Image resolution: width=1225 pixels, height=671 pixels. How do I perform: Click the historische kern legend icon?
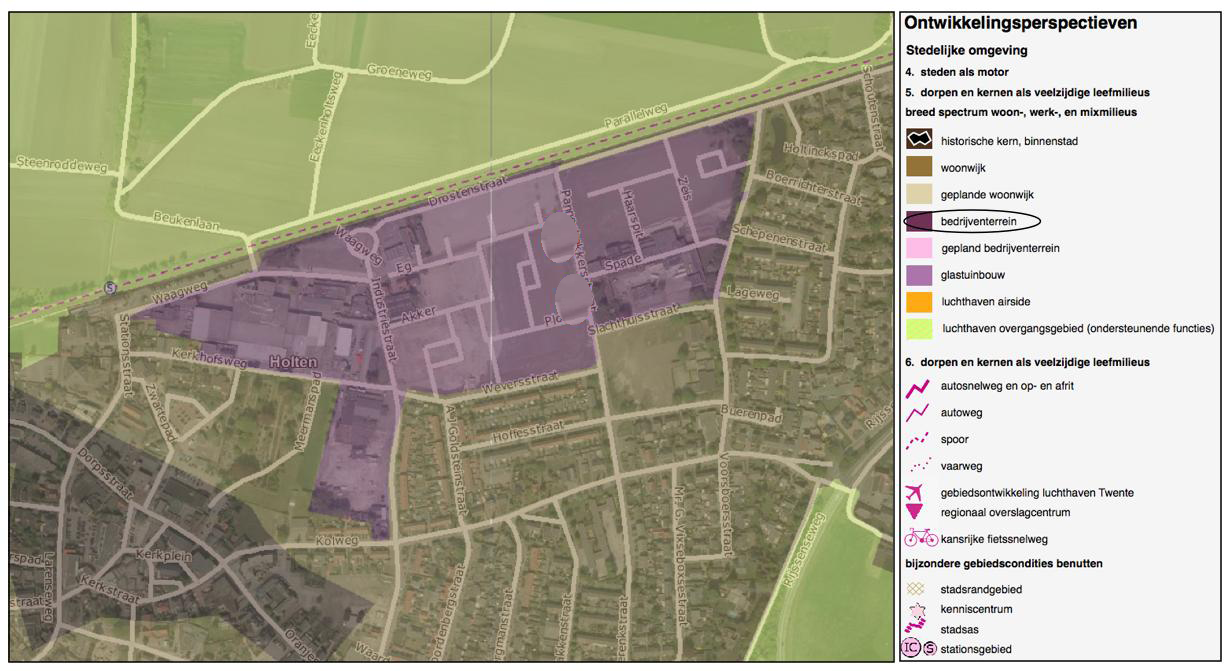(x=918, y=140)
